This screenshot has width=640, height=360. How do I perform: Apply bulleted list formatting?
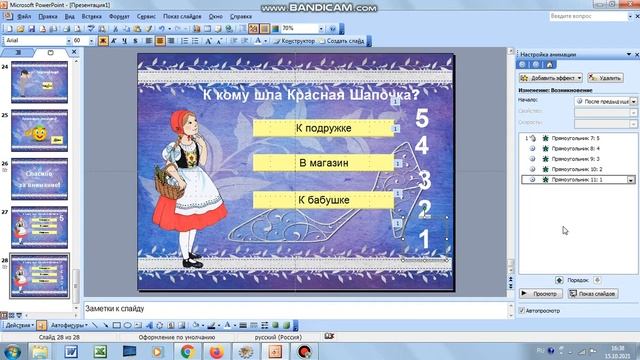pyautogui.click(x=195, y=41)
